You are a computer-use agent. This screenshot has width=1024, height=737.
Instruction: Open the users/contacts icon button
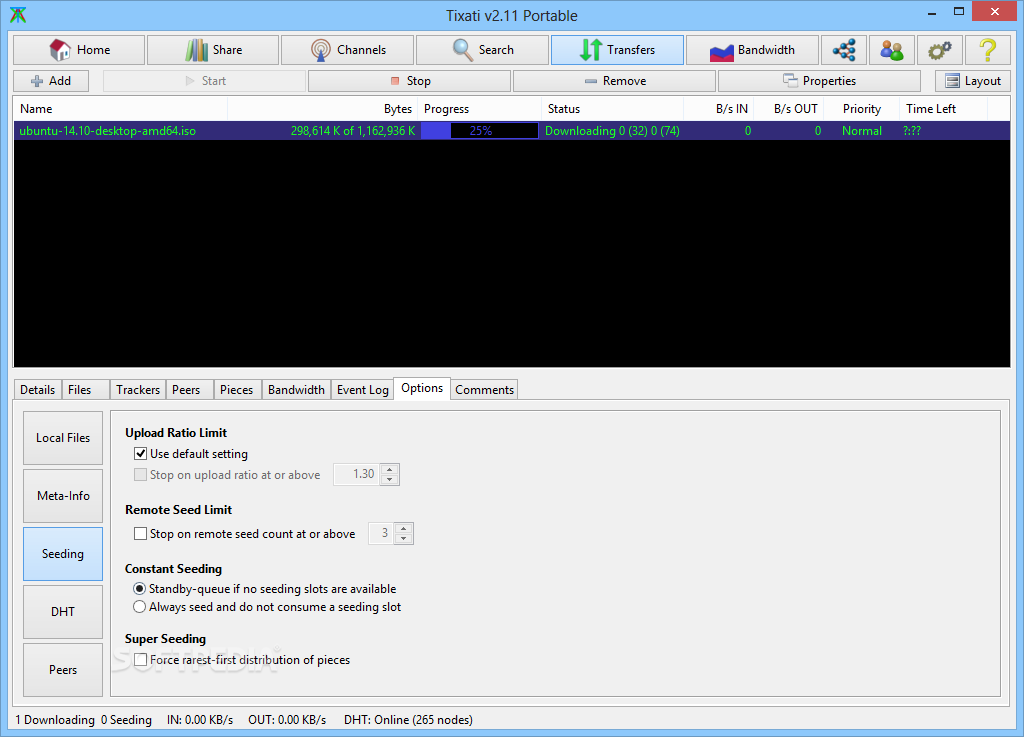click(891, 50)
